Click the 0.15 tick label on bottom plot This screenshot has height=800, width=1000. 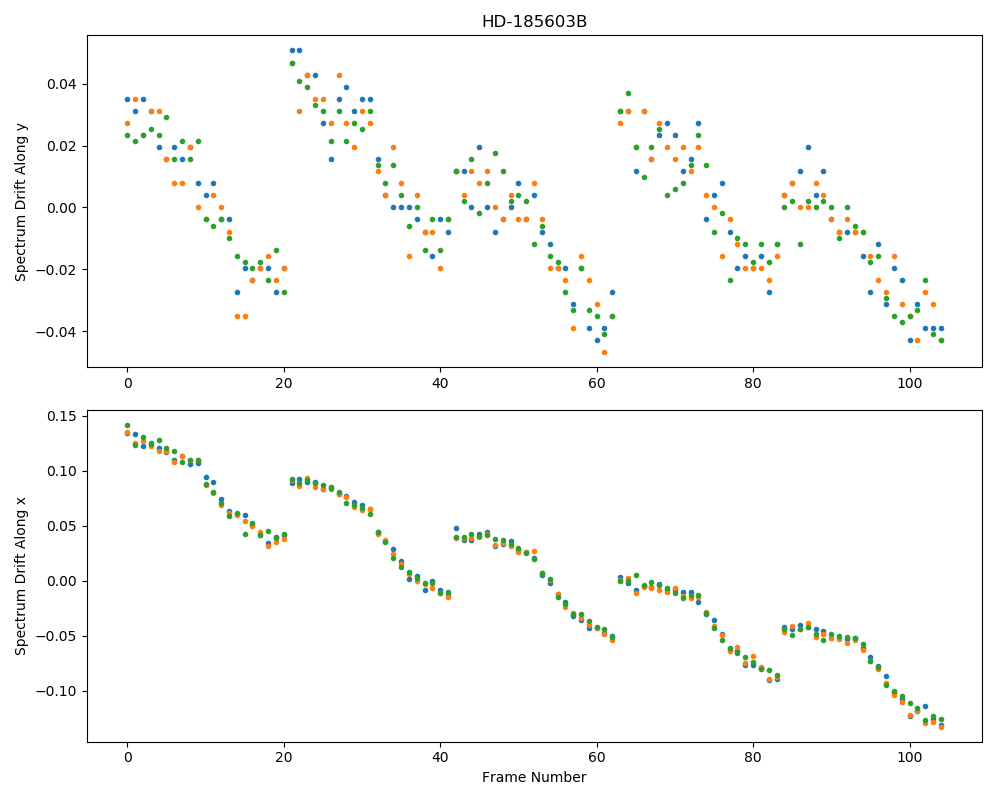click(62, 417)
